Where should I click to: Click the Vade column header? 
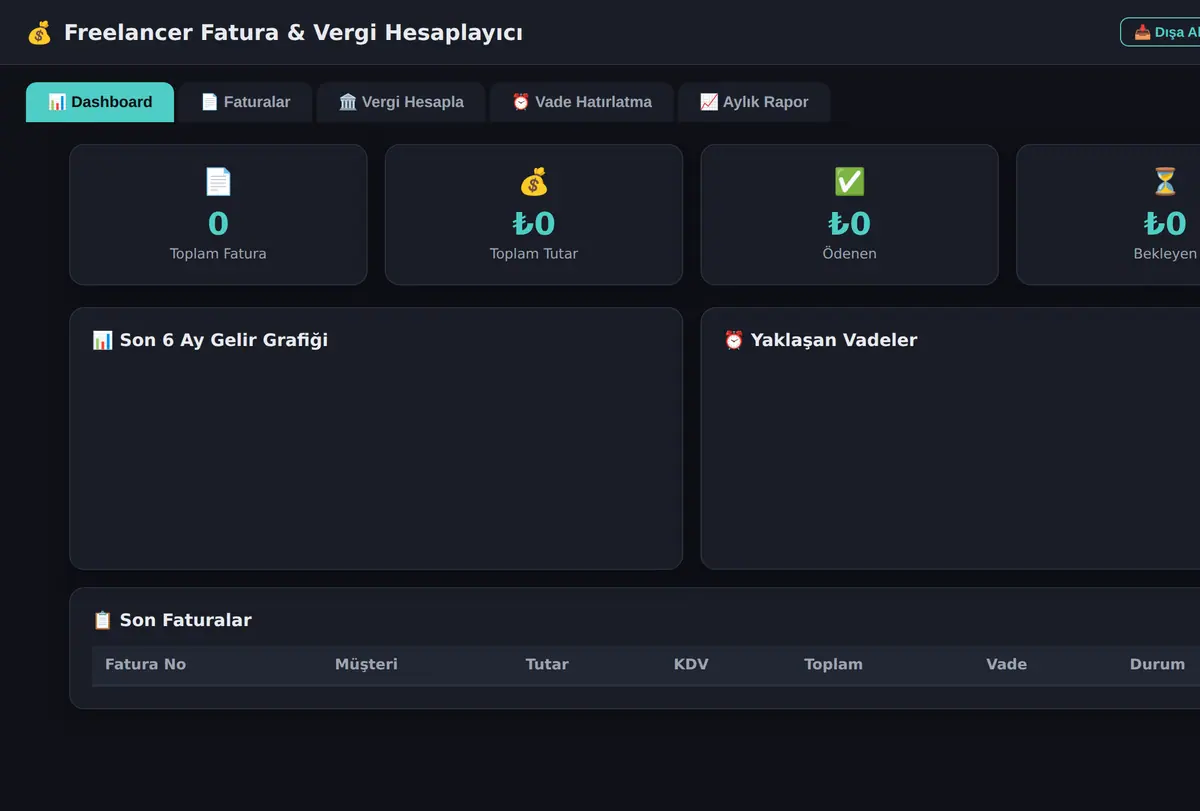tap(1006, 664)
